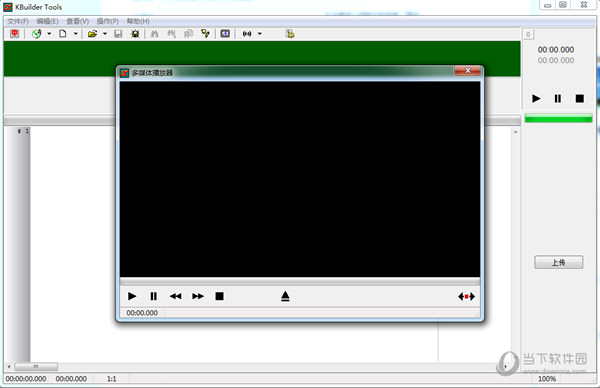This screenshot has width=600, height=388.
Task: Click the find next binoculars icon
Action: click(171, 34)
